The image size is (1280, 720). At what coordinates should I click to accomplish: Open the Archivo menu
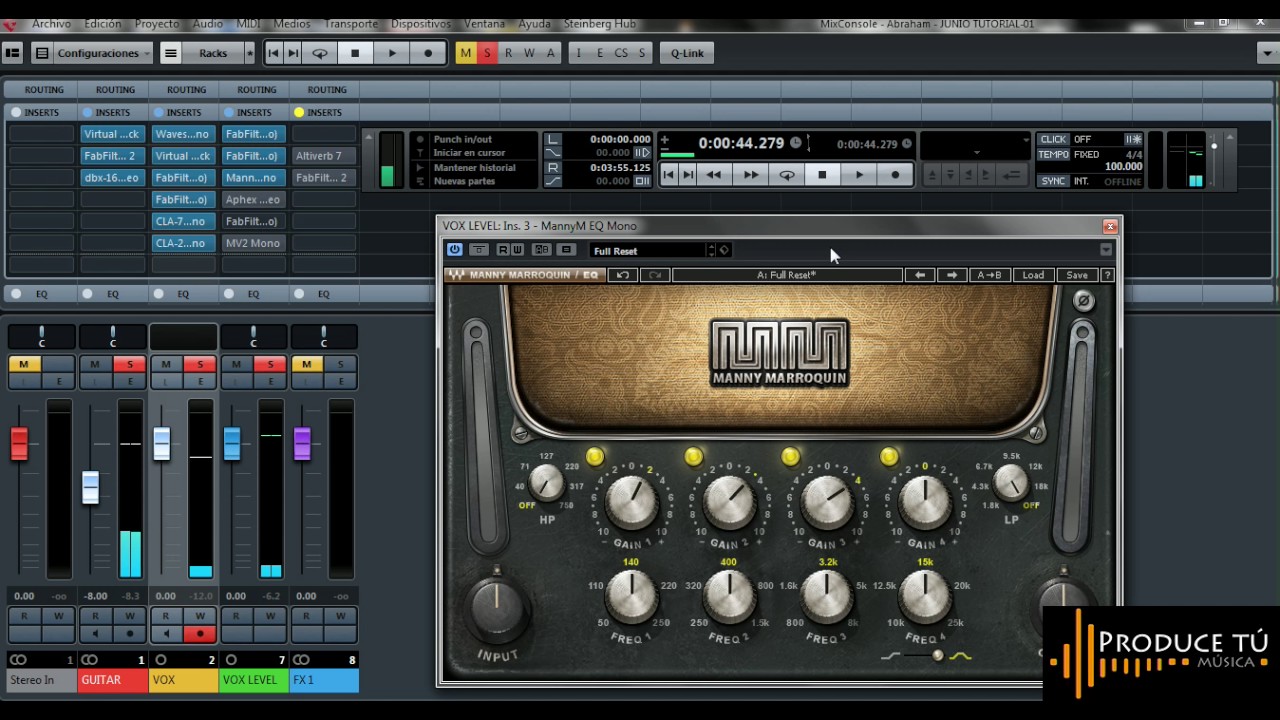[x=52, y=23]
